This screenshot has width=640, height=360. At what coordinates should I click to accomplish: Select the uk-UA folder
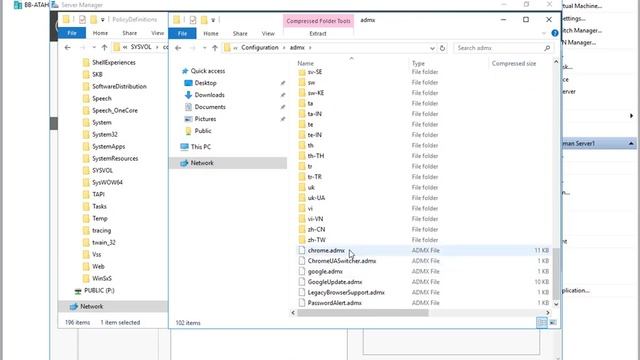(316, 198)
